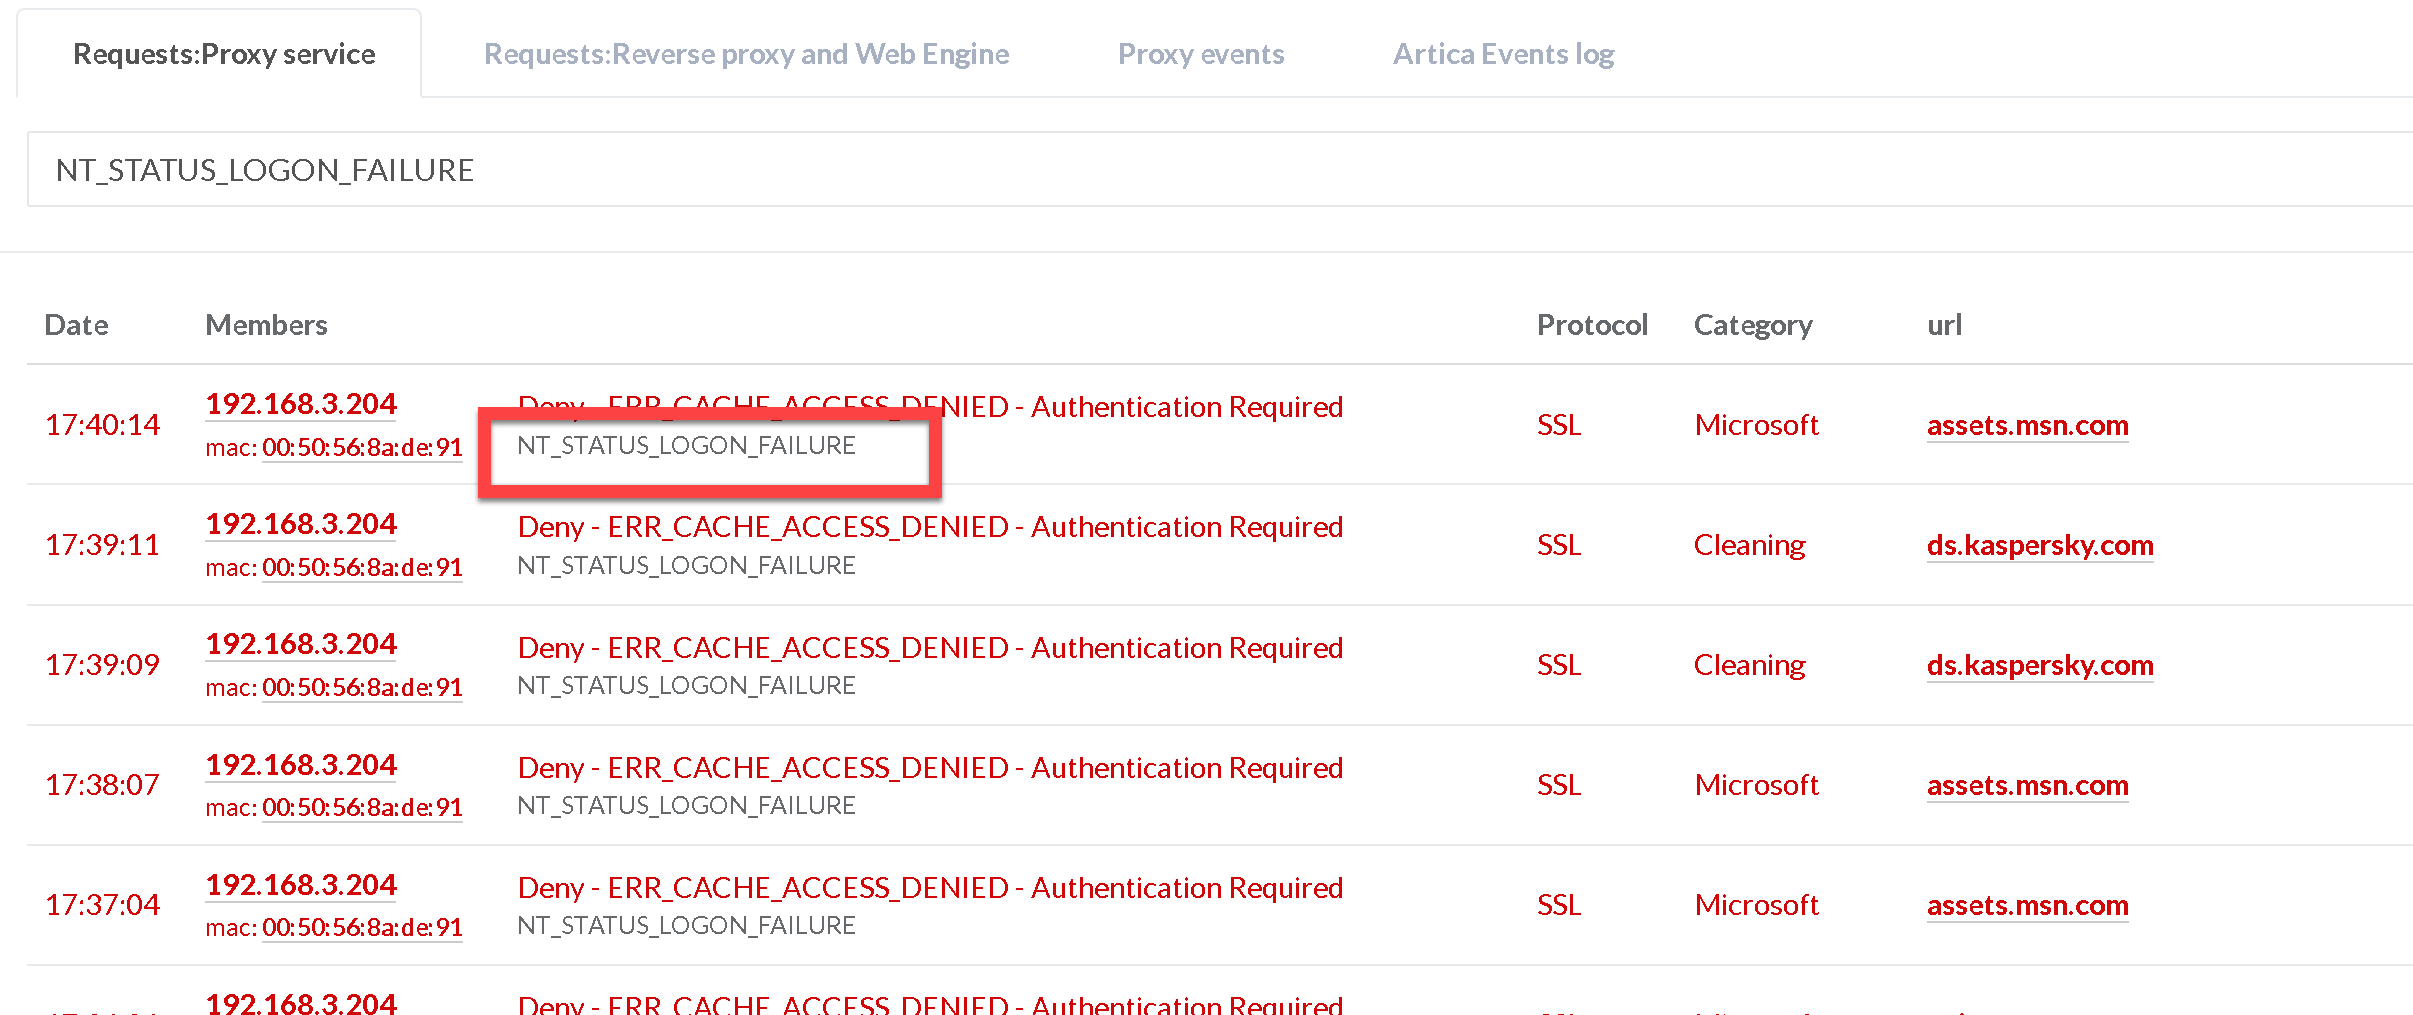Click the Date column header
This screenshot has height=1015, width=2413.
tap(76, 325)
